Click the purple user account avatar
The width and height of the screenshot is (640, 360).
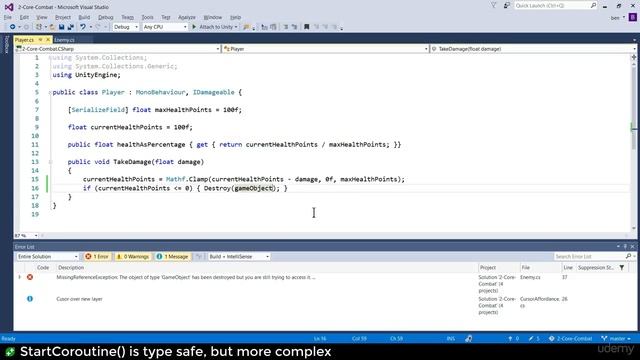pos(633,18)
